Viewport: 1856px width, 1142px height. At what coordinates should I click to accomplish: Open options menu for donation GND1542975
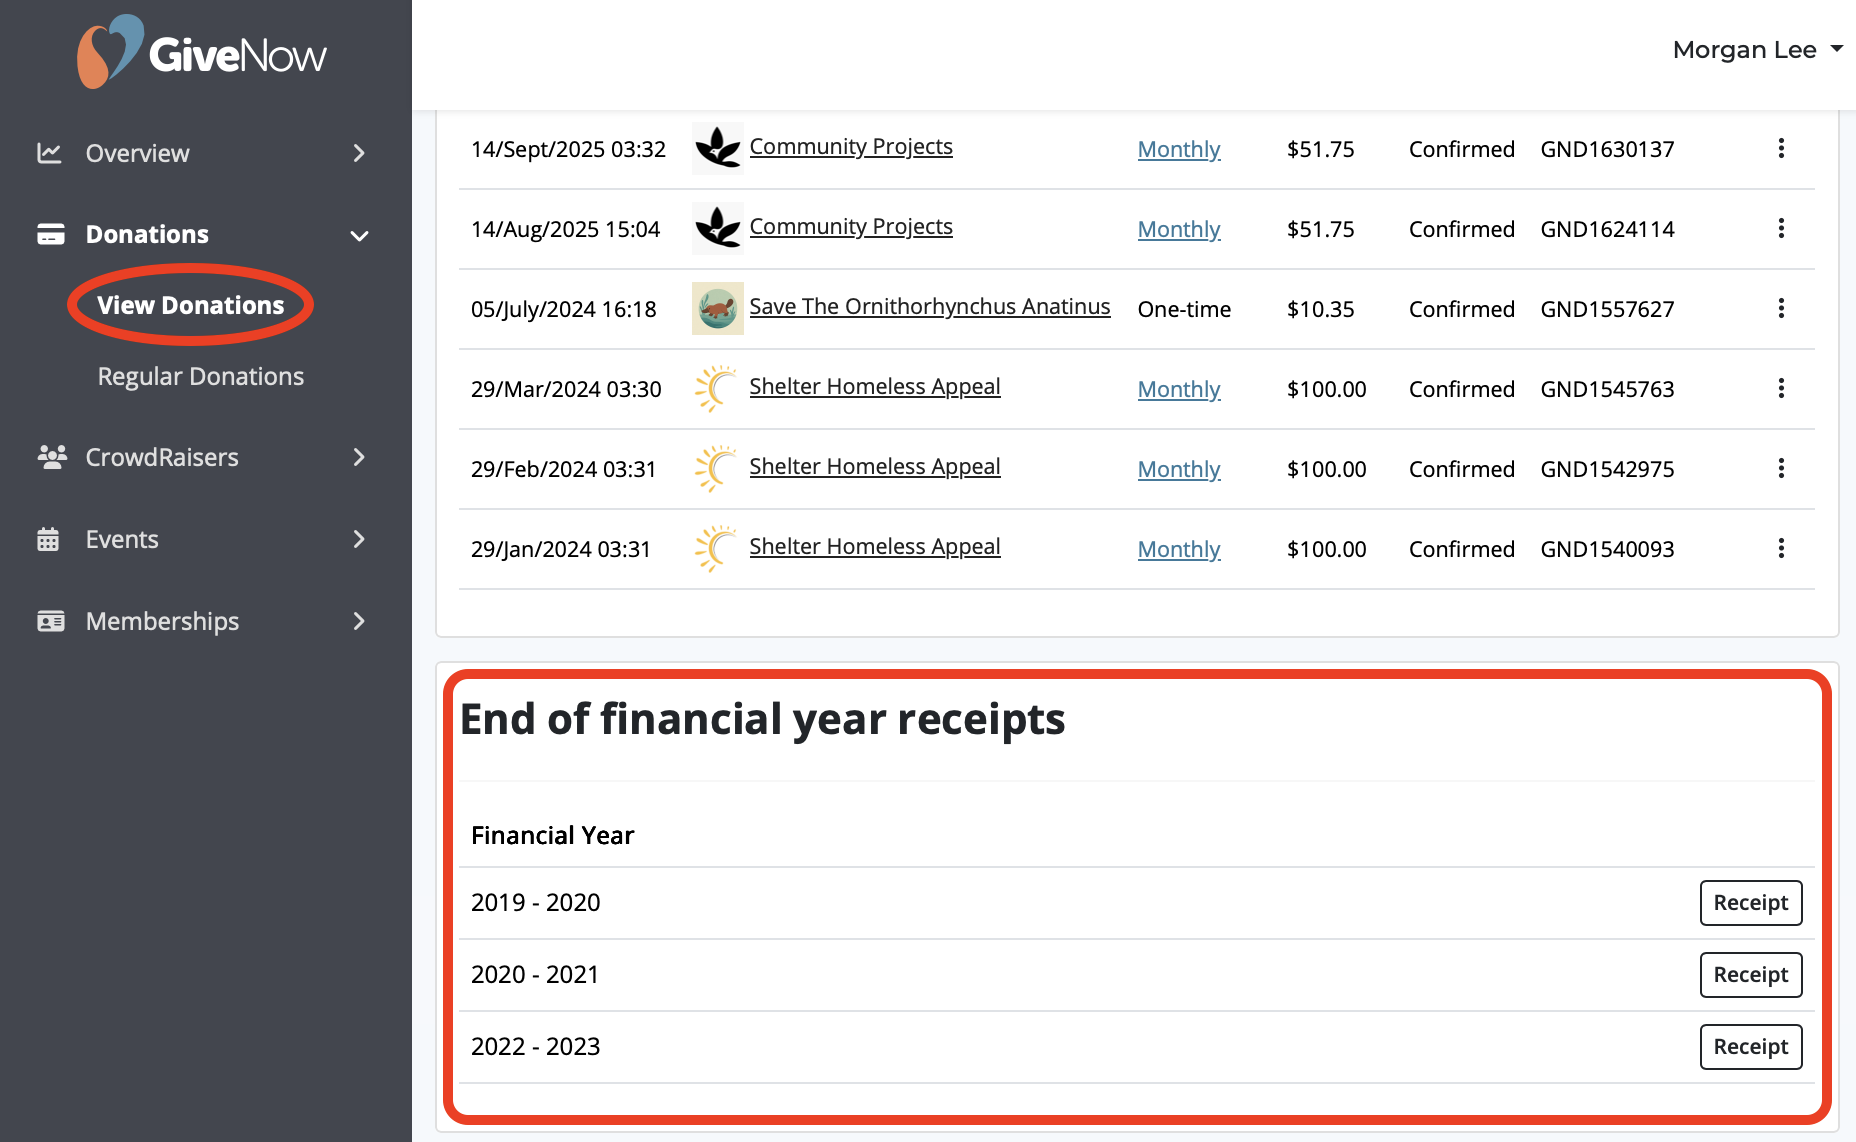(x=1781, y=468)
